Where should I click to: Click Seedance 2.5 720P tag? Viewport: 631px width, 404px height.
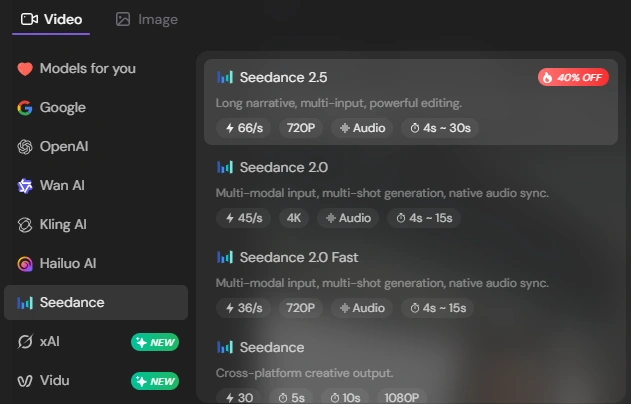click(x=301, y=128)
